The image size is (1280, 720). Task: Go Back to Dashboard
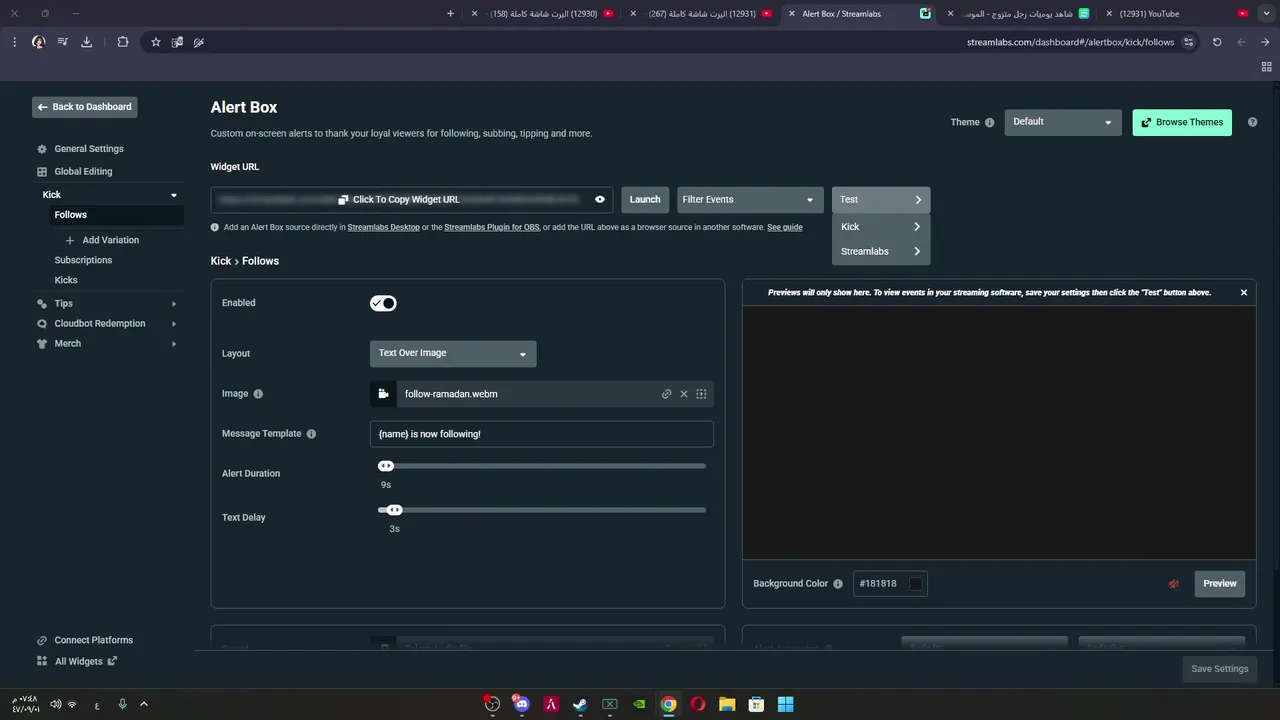click(x=84, y=107)
